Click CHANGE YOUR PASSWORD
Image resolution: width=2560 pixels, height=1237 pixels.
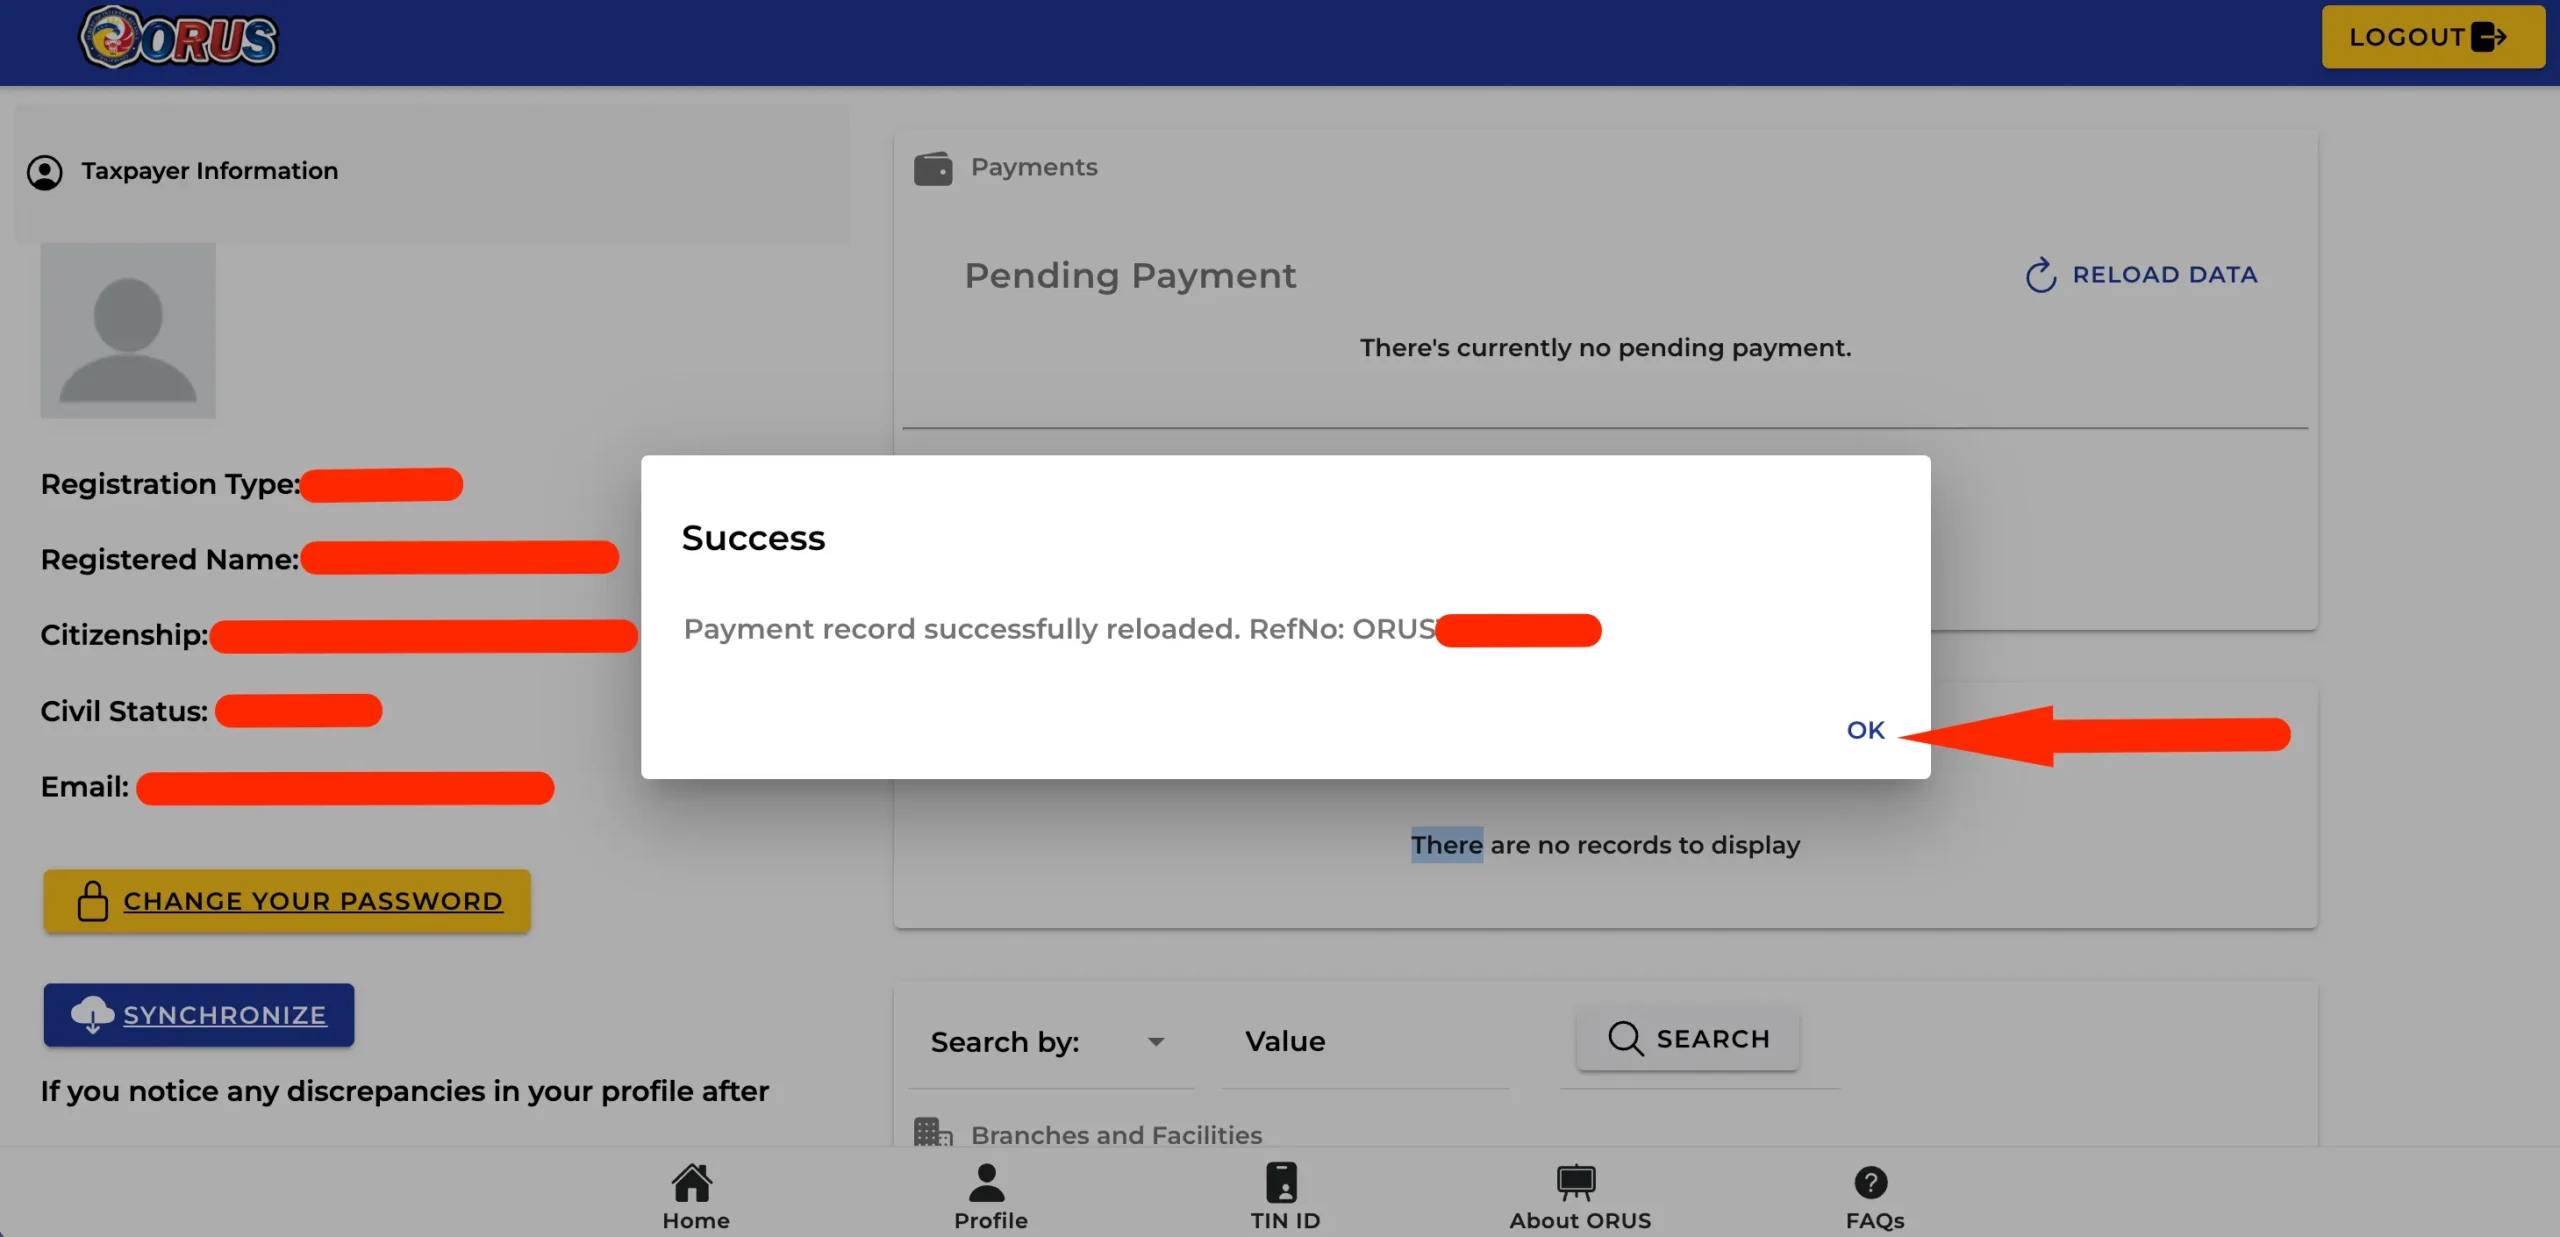click(287, 901)
